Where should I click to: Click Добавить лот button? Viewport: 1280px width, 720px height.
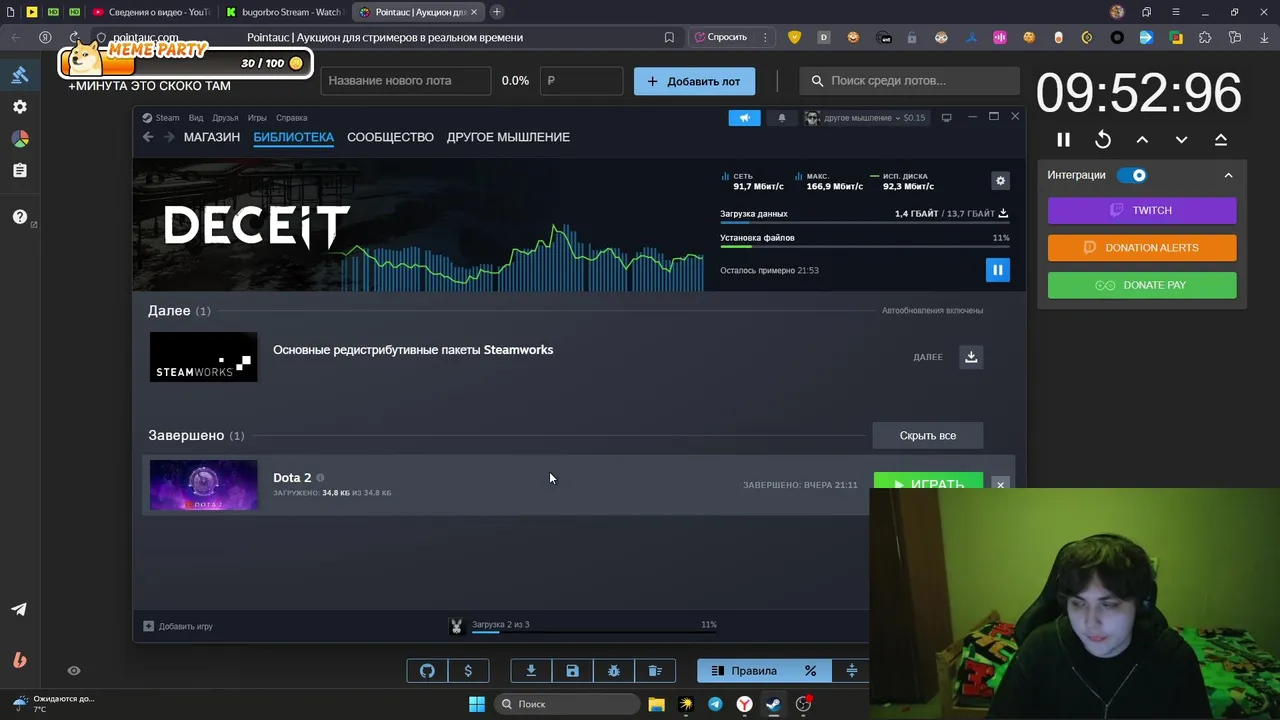[x=694, y=81]
